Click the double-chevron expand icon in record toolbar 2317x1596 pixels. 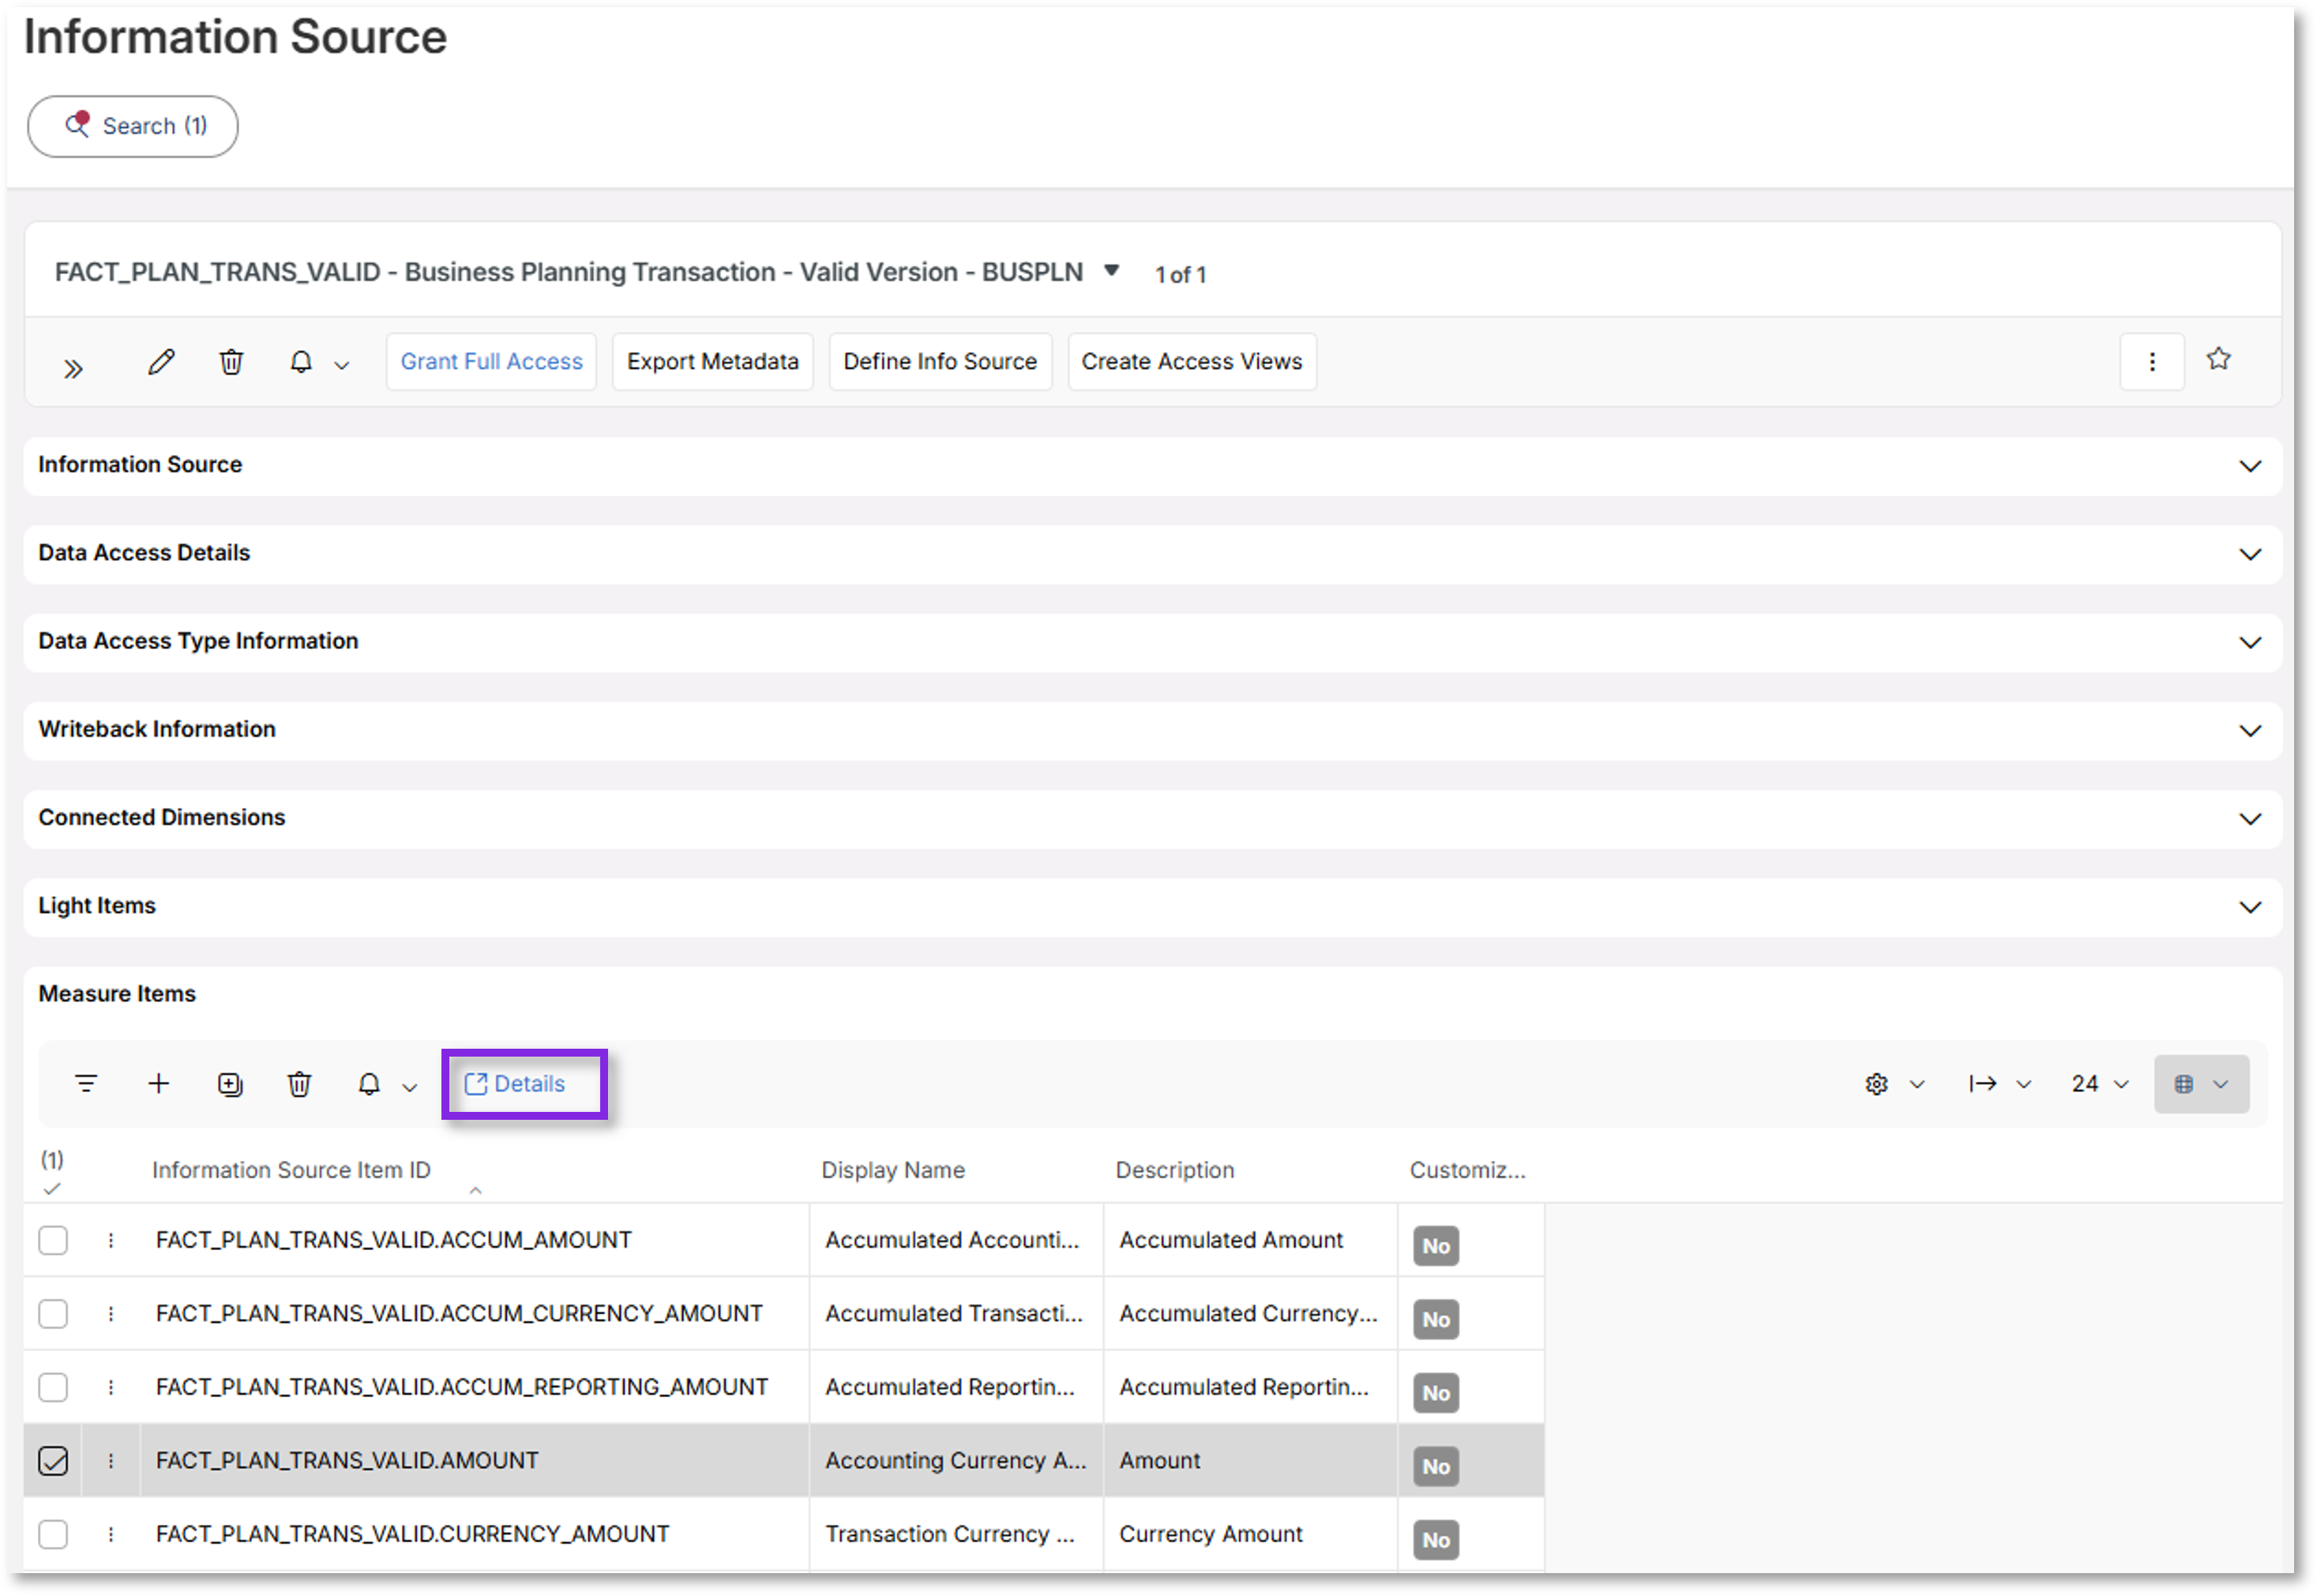[x=73, y=369]
